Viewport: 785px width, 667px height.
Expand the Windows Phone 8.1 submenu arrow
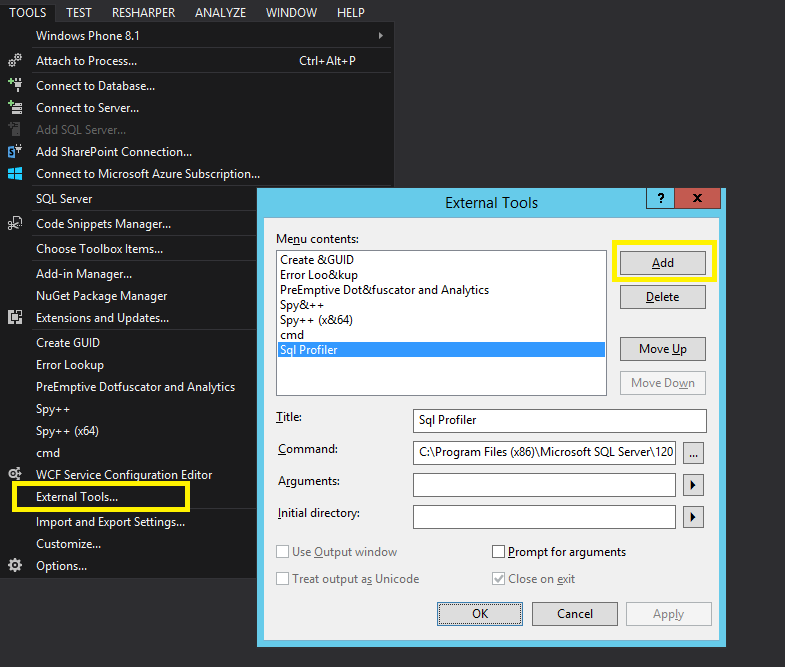click(x=381, y=36)
